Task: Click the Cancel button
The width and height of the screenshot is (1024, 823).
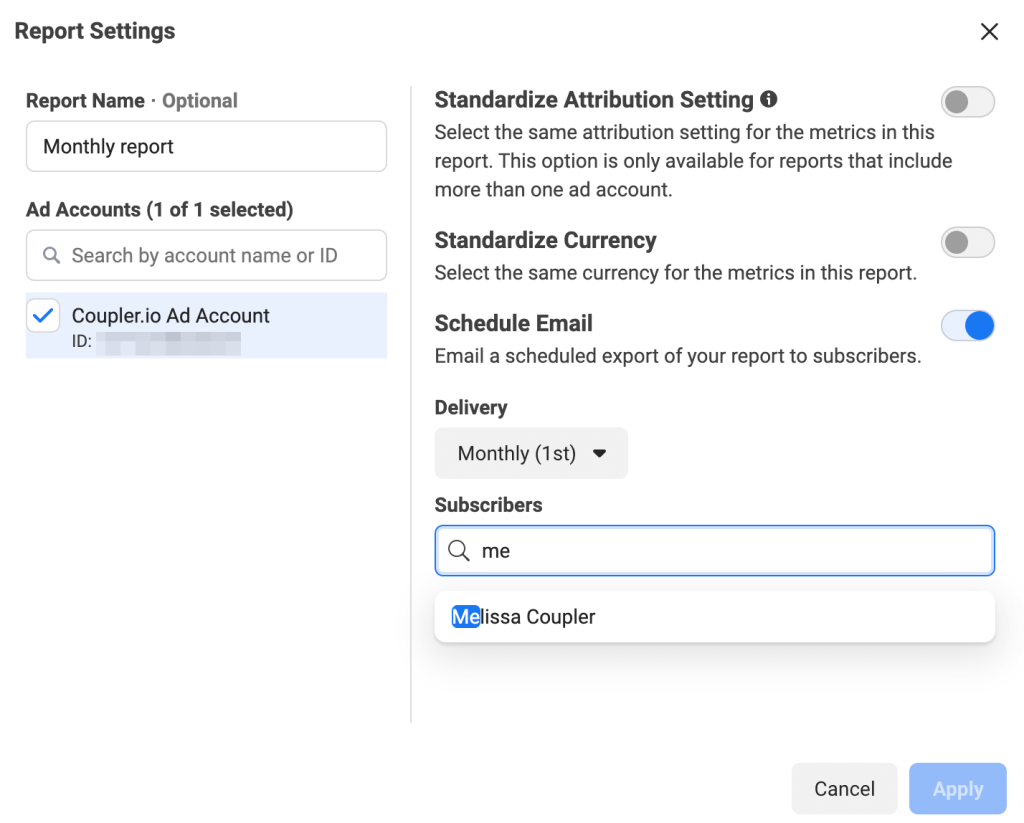Action: pos(844,788)
